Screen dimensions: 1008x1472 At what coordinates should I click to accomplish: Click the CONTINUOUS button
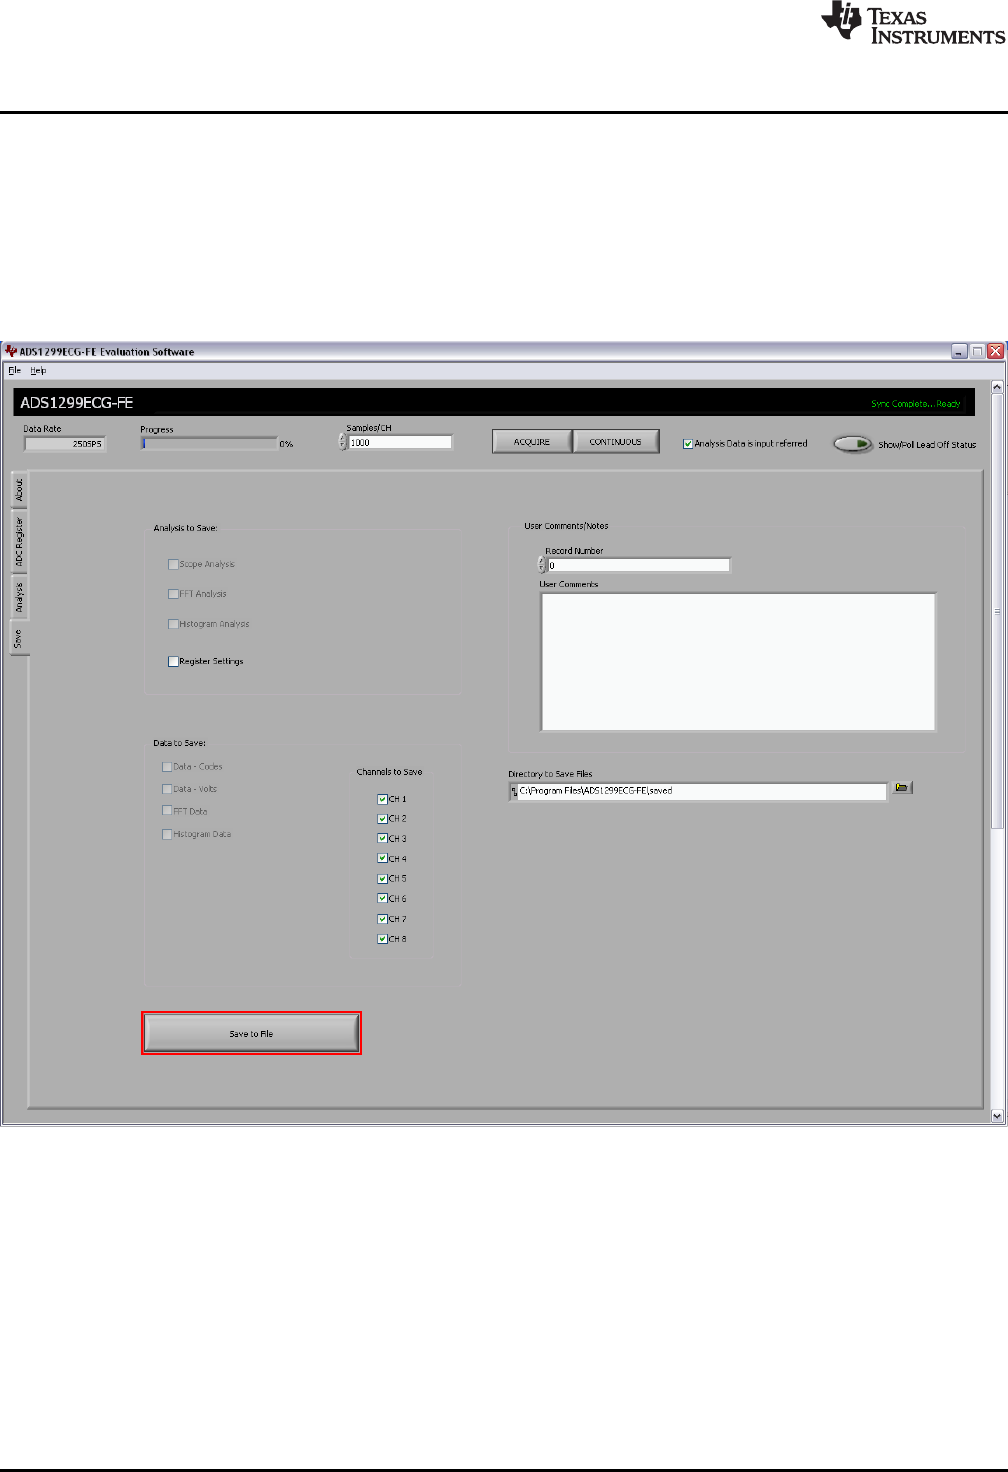coord(616,442)
